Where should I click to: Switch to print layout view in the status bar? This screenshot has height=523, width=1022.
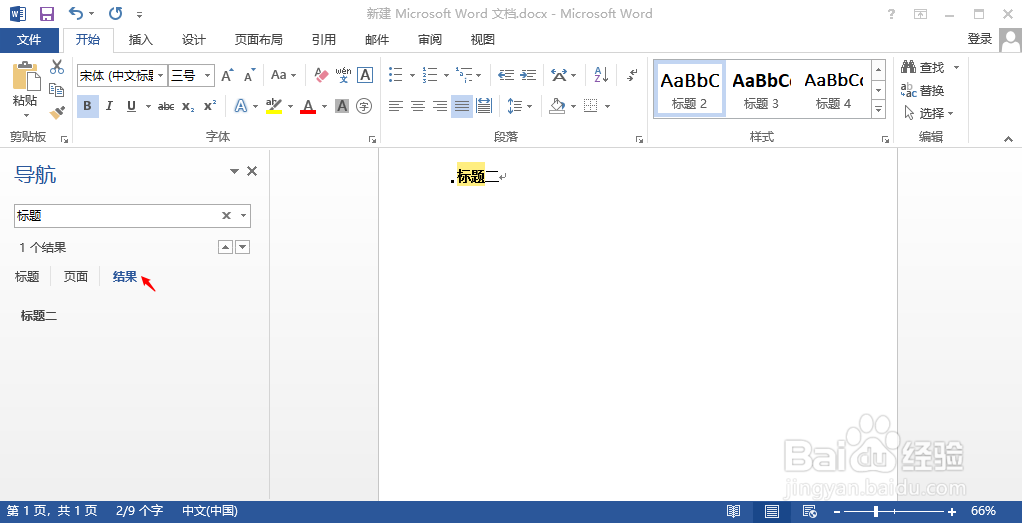coord(772,511)
